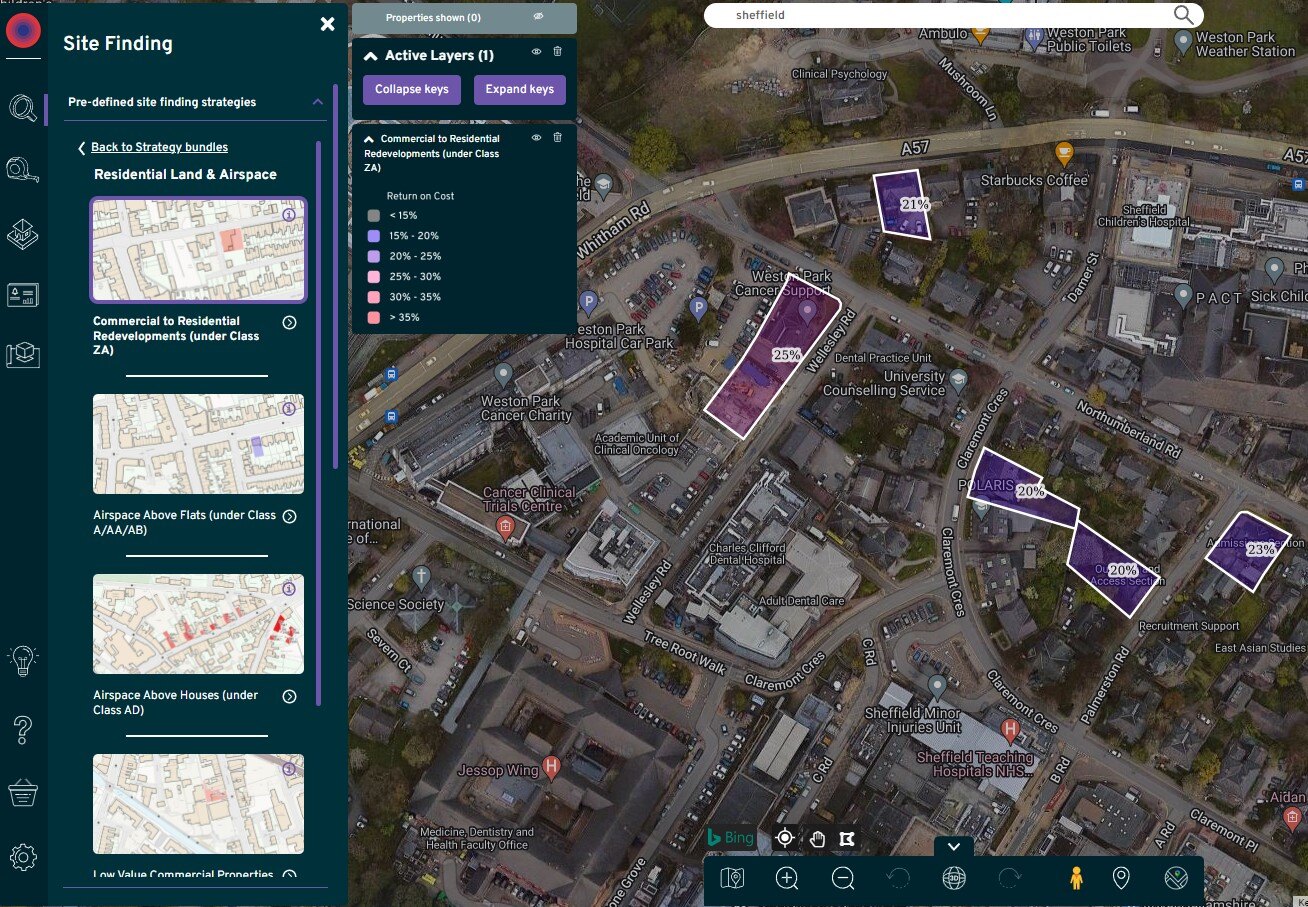
Task: Collapse the Pre-defined site finding strategies section
Action: coord(318,101)
